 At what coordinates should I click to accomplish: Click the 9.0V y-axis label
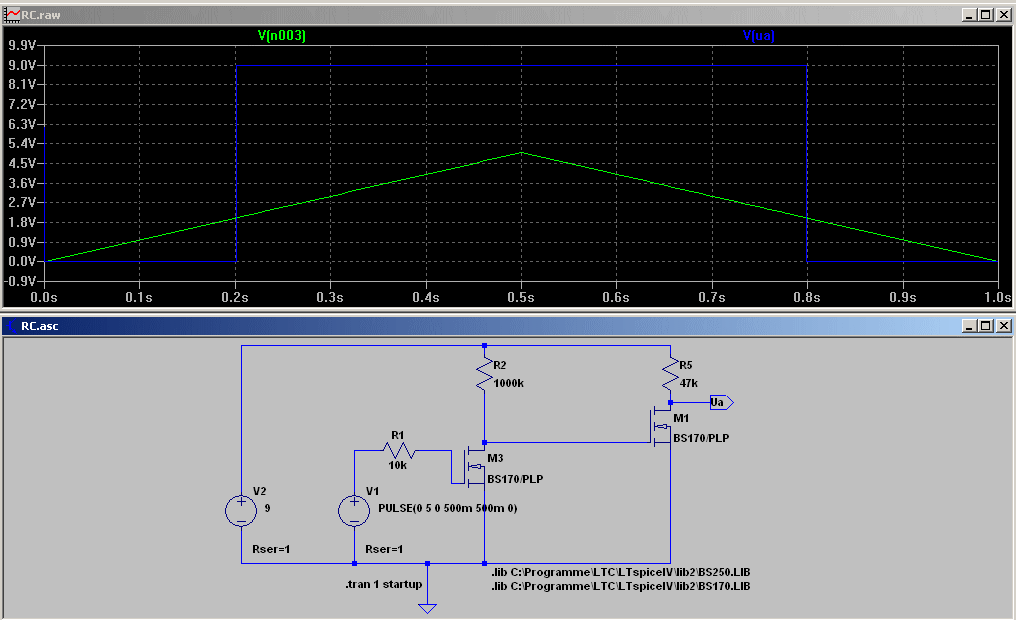(x=22, y=65)
